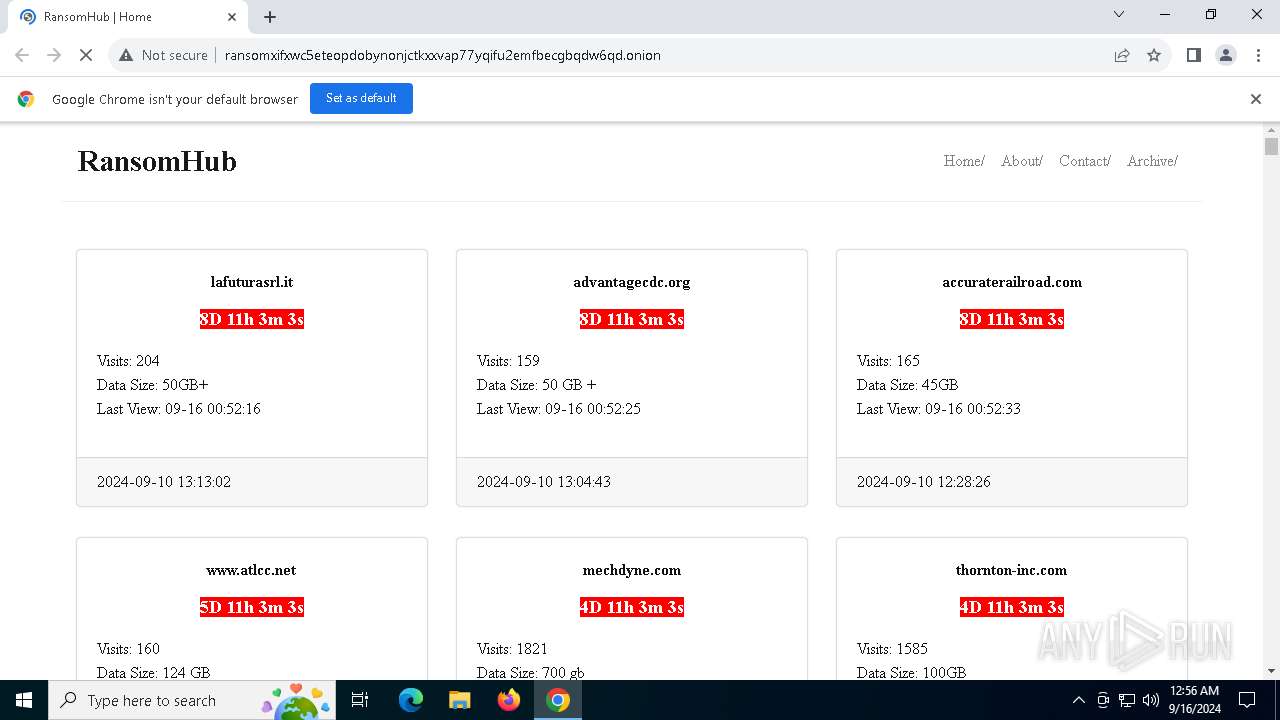Viewport: 1280px width, 720px height.
Task: Click the lafuturasrl.it countdown timer
Action: [252, 319]
